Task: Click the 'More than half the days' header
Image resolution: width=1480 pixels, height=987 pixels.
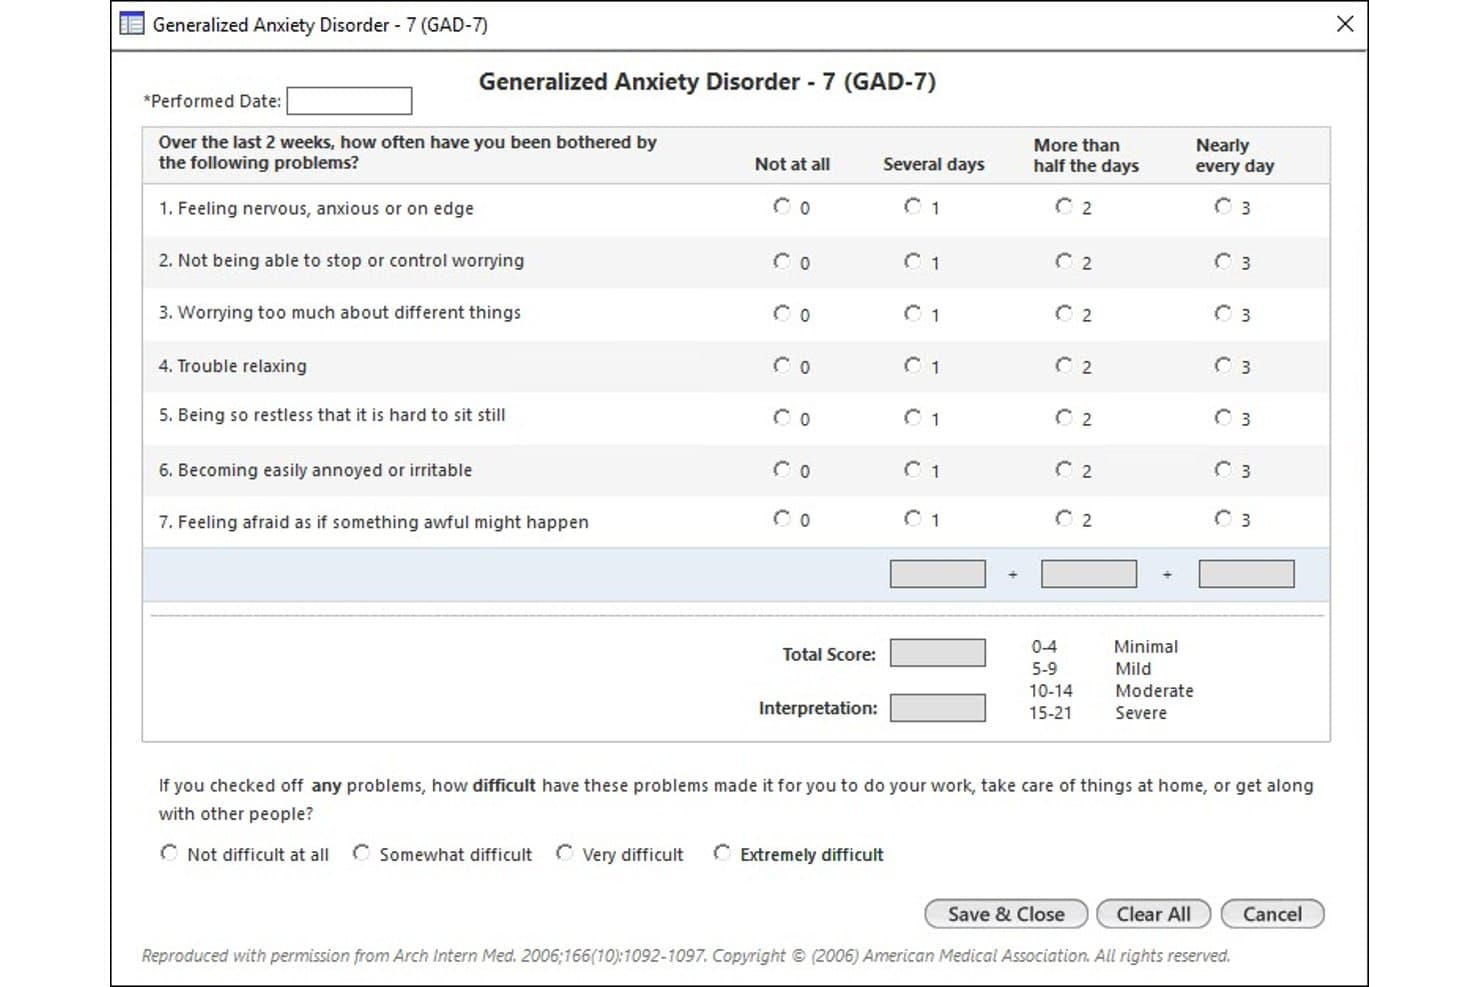Action: coord(1086,155)
